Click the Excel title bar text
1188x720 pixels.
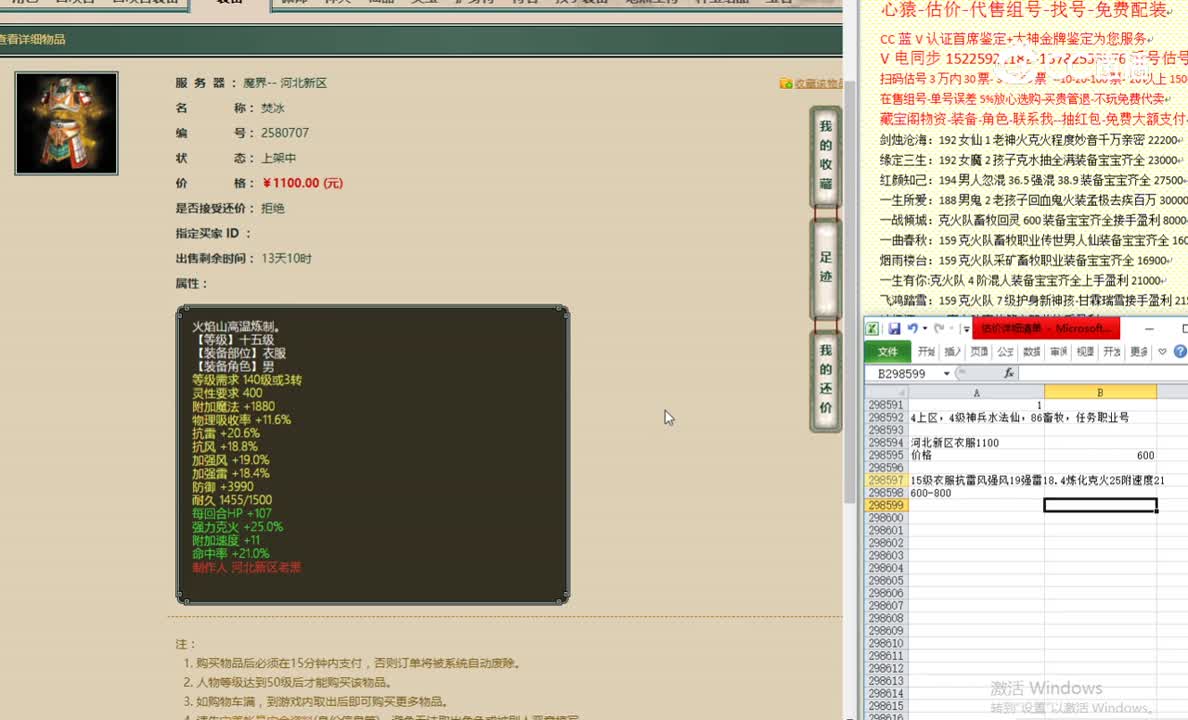[x=1046, y=328]
